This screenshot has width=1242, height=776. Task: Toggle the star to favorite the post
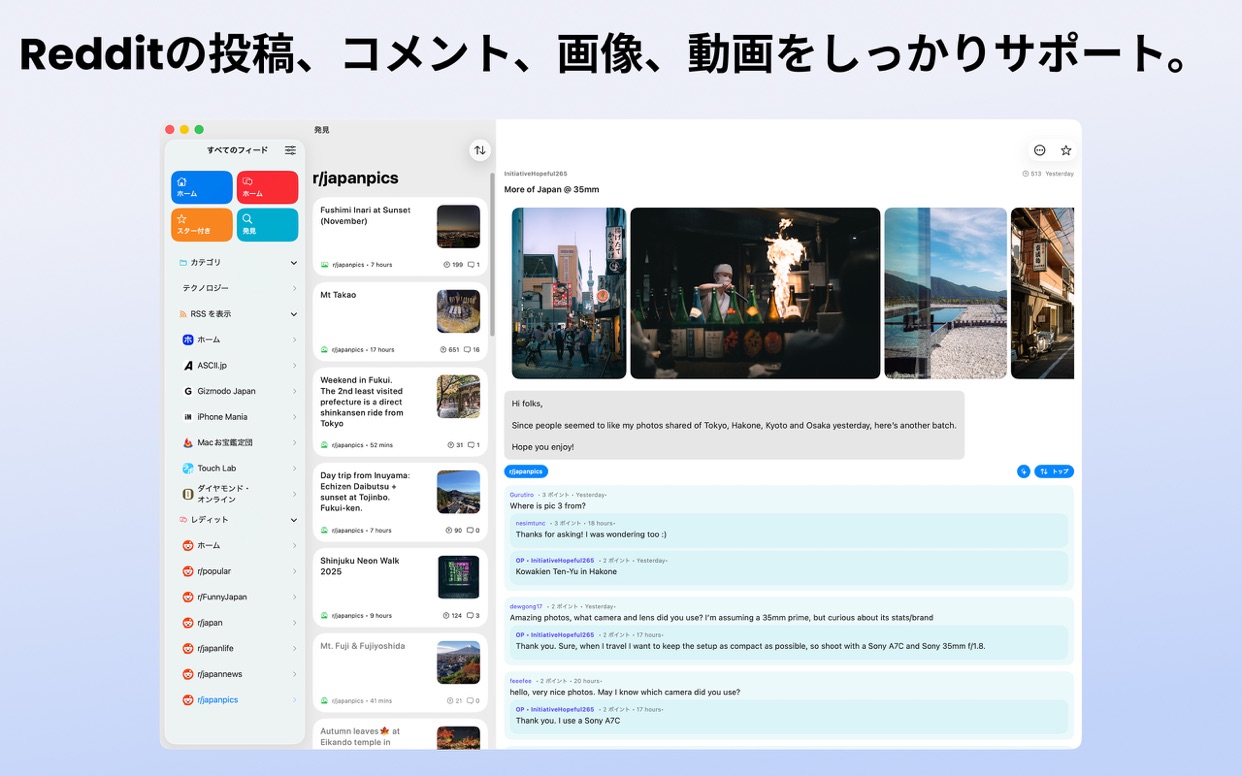click(1065, 150)
